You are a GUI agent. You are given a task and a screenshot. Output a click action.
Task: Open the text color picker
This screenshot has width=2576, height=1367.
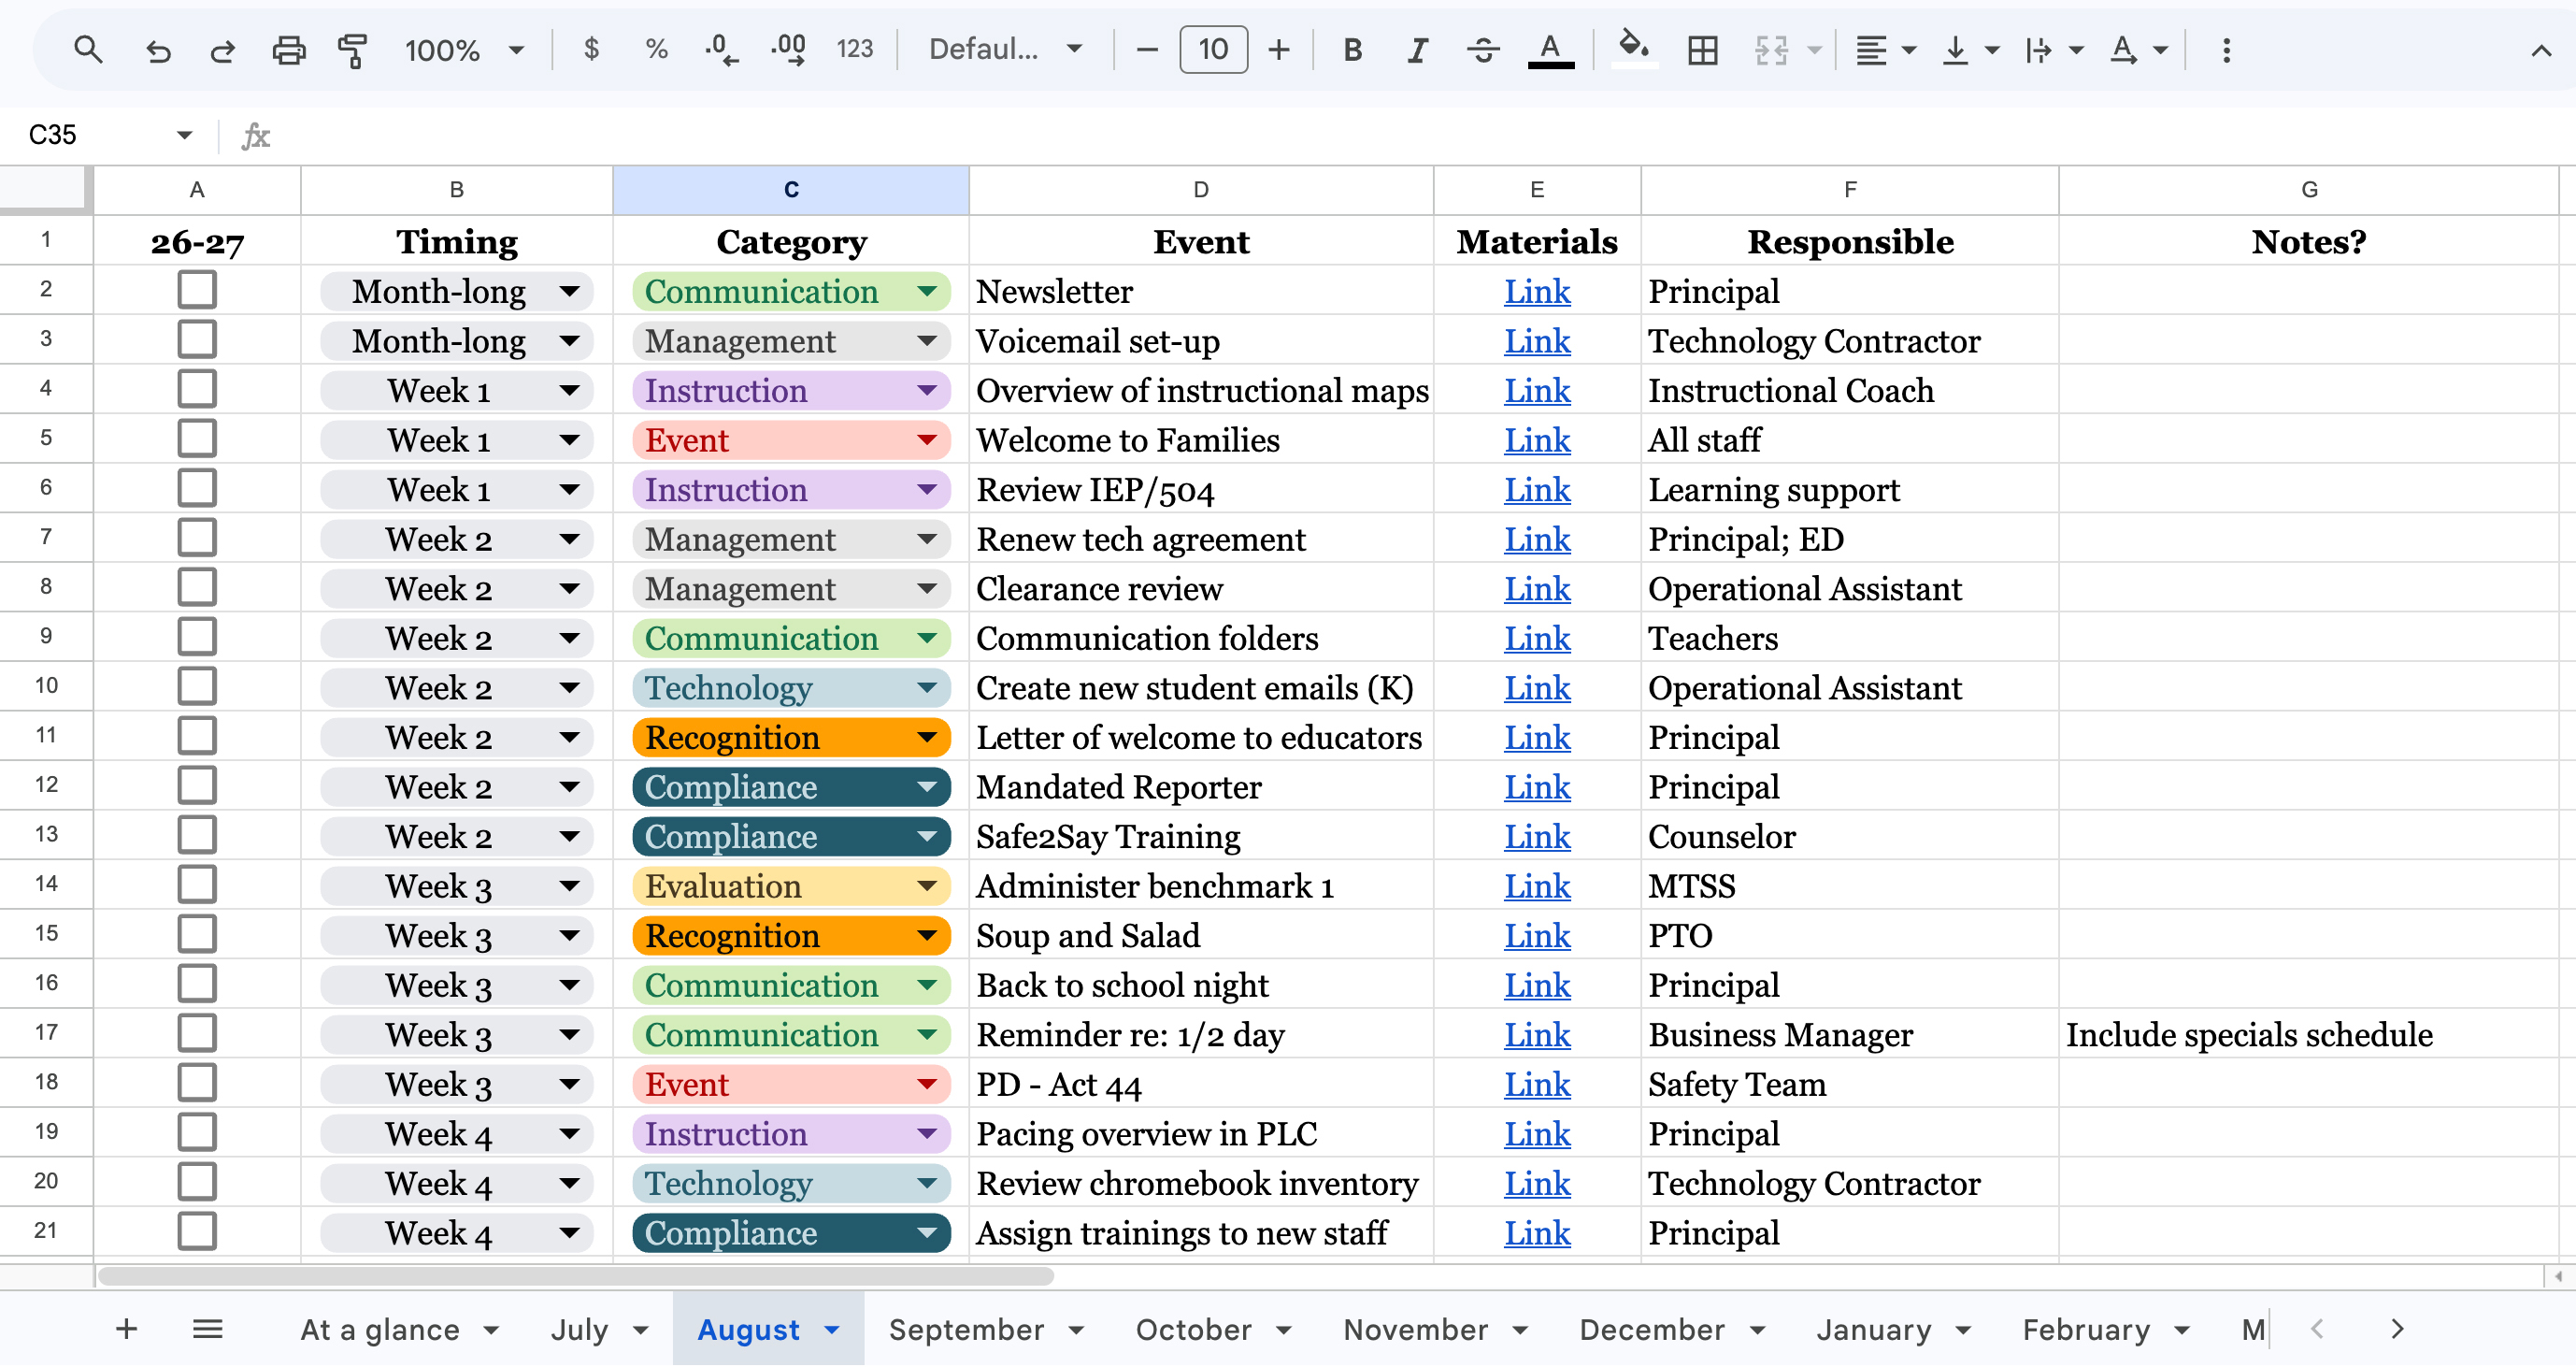pos(1550,49)
